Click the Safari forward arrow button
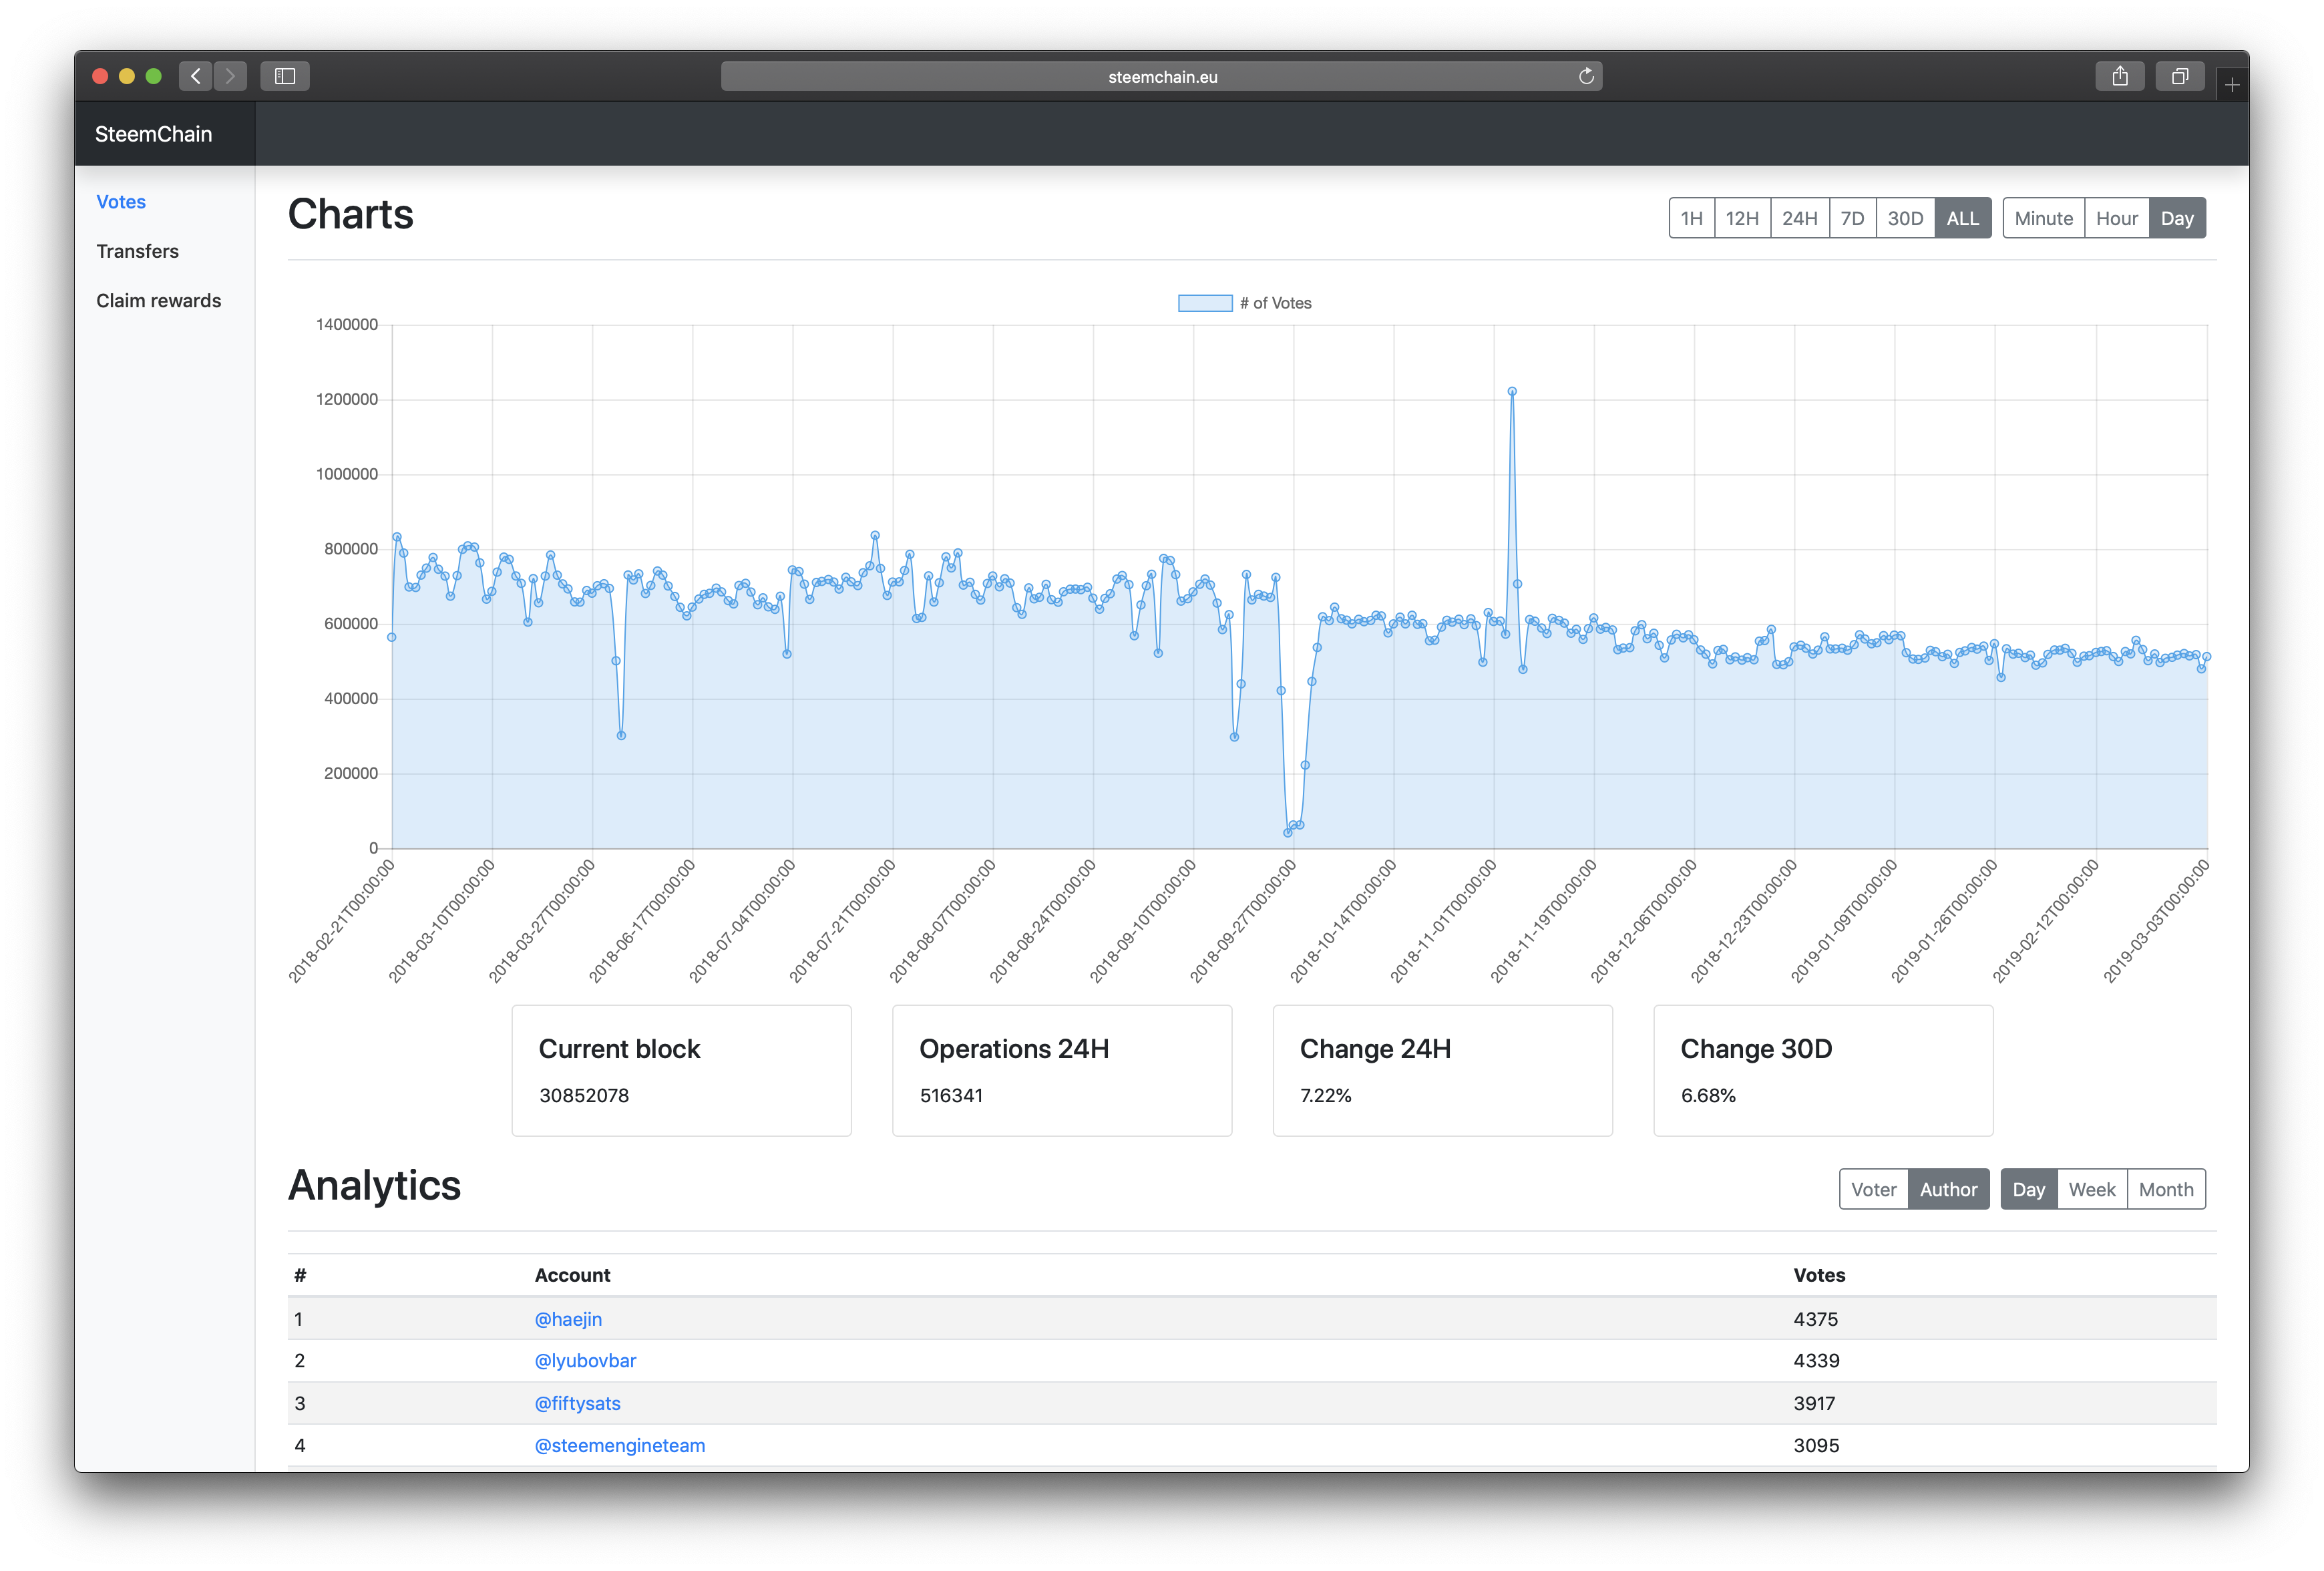Image resolution: width=2324 pixels, height=1571 pixels. [x=231, y=76]
